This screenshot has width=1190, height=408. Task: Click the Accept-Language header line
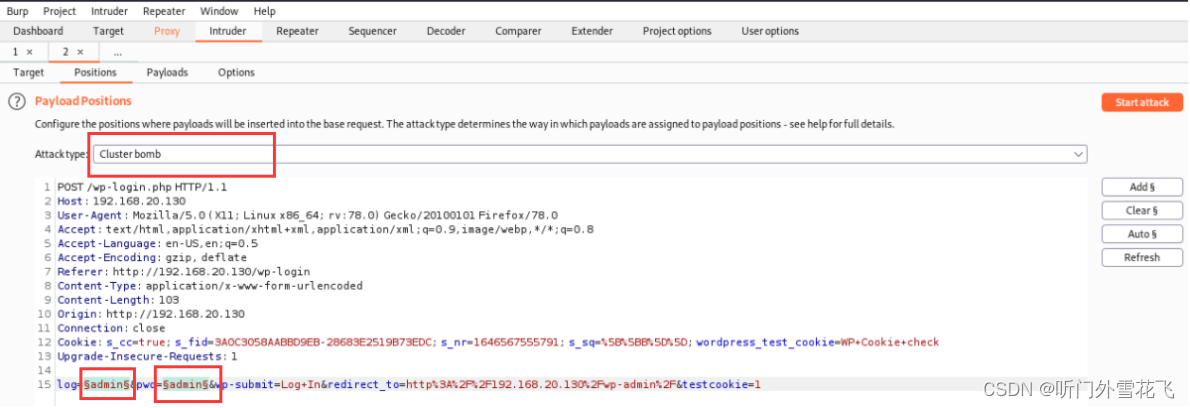coord(157,243)
